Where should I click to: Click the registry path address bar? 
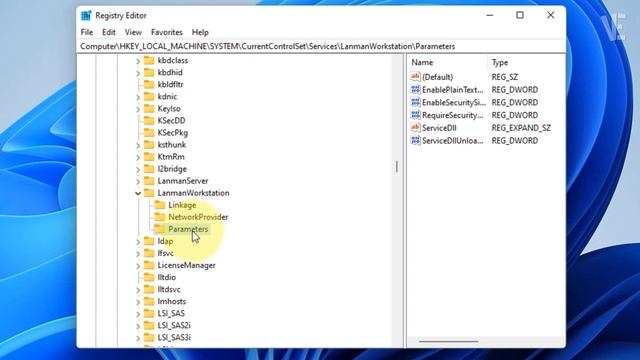[x=321, y=47]
